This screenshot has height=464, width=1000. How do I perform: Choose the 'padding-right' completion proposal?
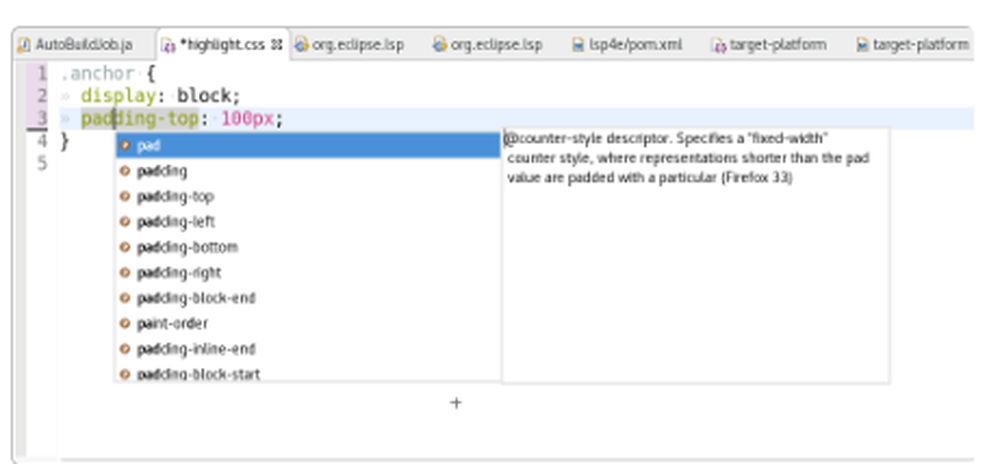tap(308, 273)
